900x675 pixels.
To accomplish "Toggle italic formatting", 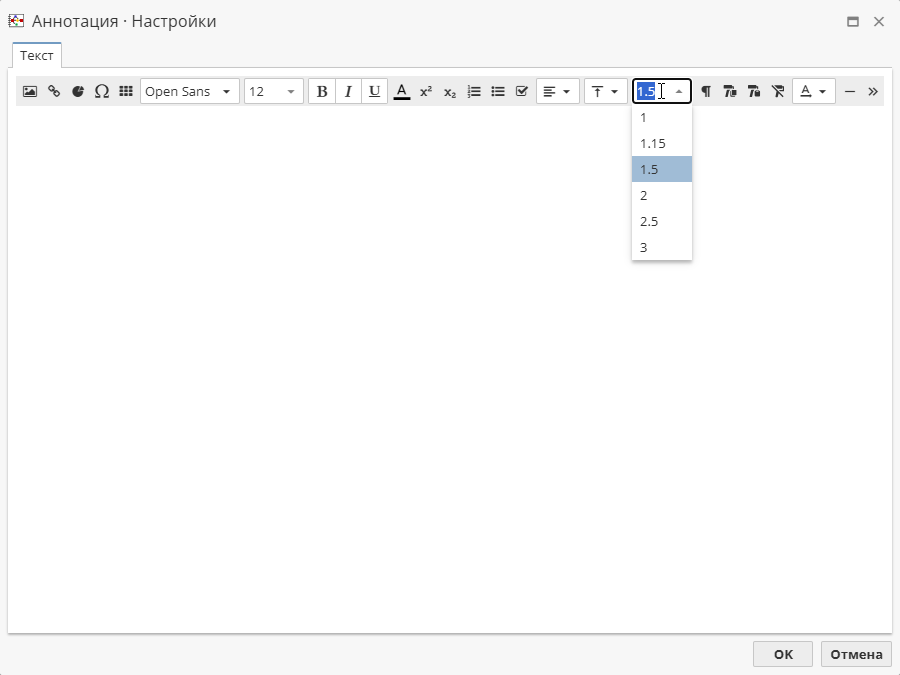I will (x=348, y=91).
